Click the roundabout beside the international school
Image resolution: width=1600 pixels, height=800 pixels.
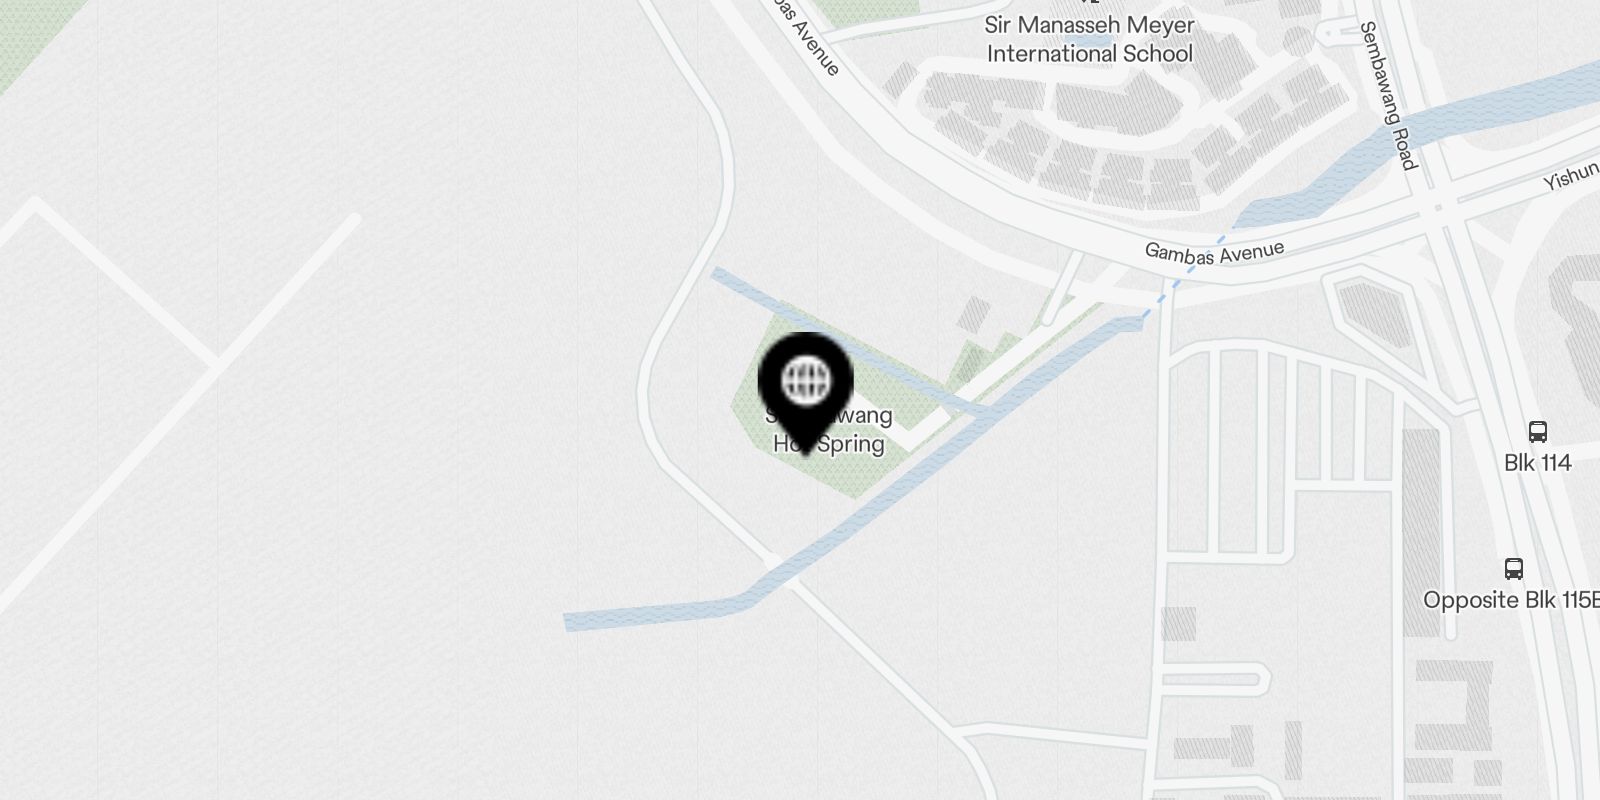click(1297, 41)
